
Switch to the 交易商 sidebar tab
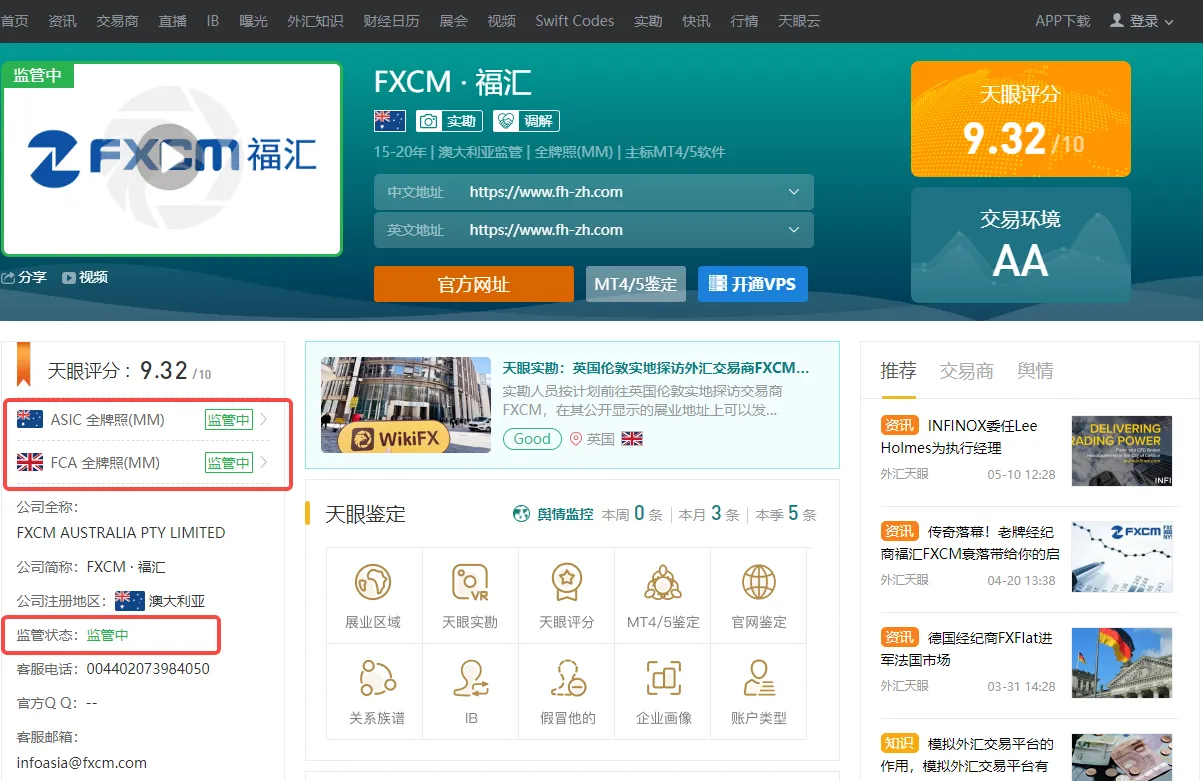coord(967,371)
